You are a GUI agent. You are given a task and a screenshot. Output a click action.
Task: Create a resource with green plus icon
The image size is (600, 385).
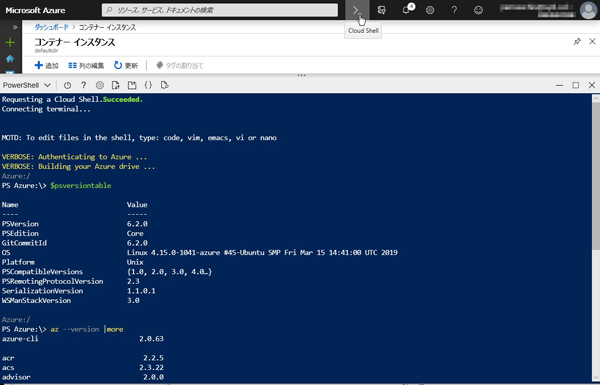point(10,42)
